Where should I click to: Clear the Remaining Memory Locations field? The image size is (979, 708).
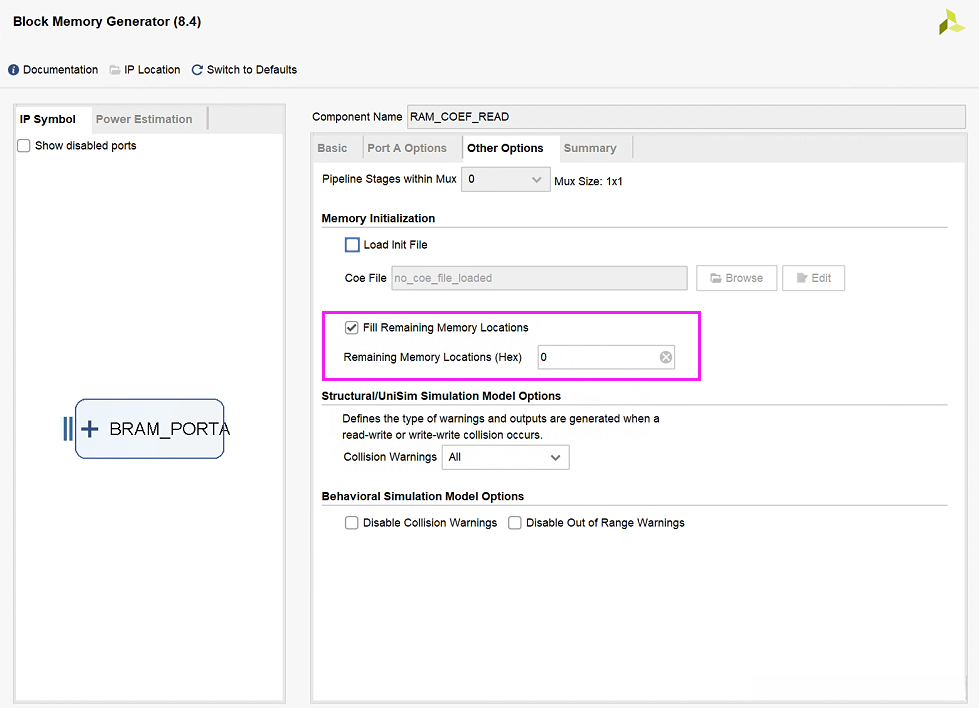click(666, 357)
